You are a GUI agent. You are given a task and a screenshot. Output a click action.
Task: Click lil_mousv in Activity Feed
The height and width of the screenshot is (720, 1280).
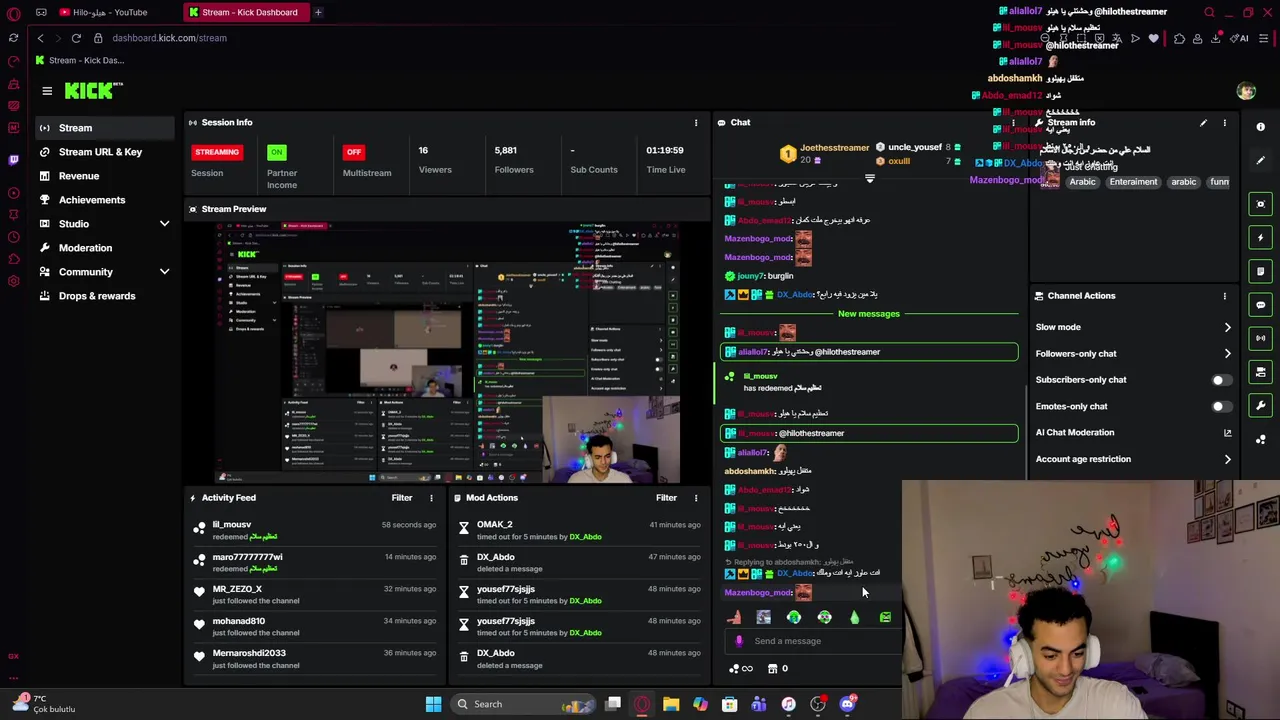point(232,524)
